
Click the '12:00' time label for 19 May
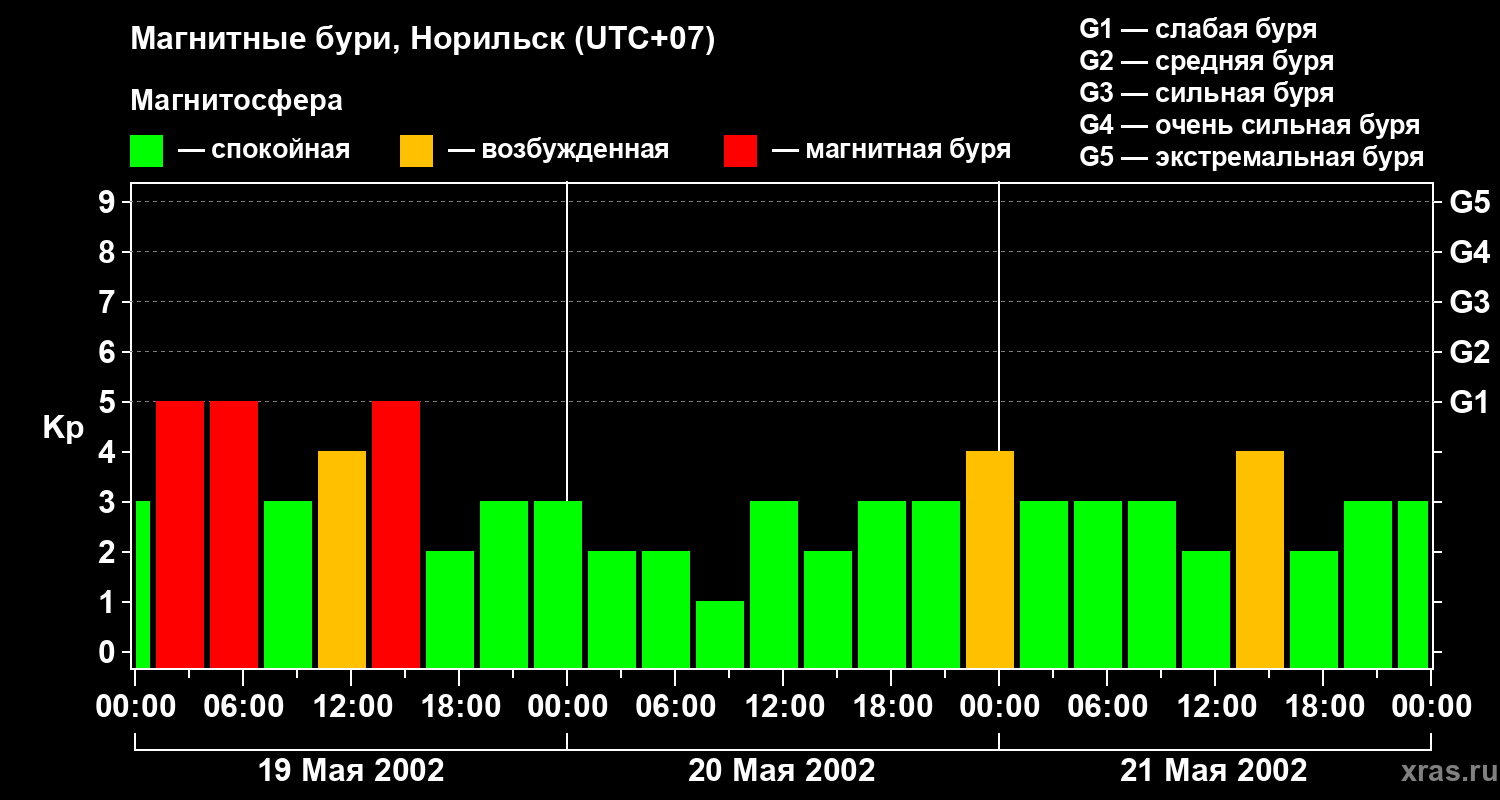pyautogui.click(x=351, y=707)
